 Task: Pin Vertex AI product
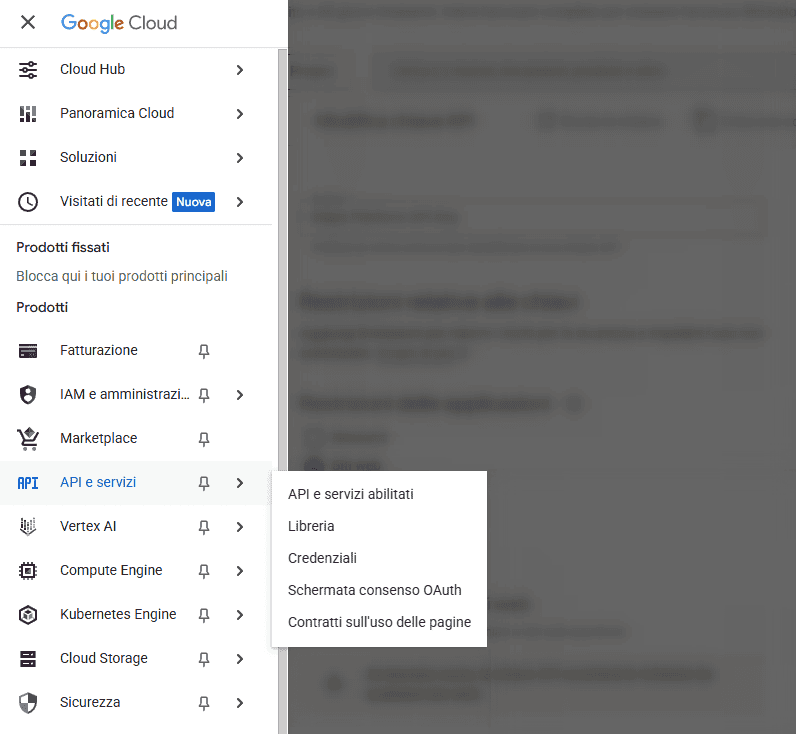click(x=204, y=527)
